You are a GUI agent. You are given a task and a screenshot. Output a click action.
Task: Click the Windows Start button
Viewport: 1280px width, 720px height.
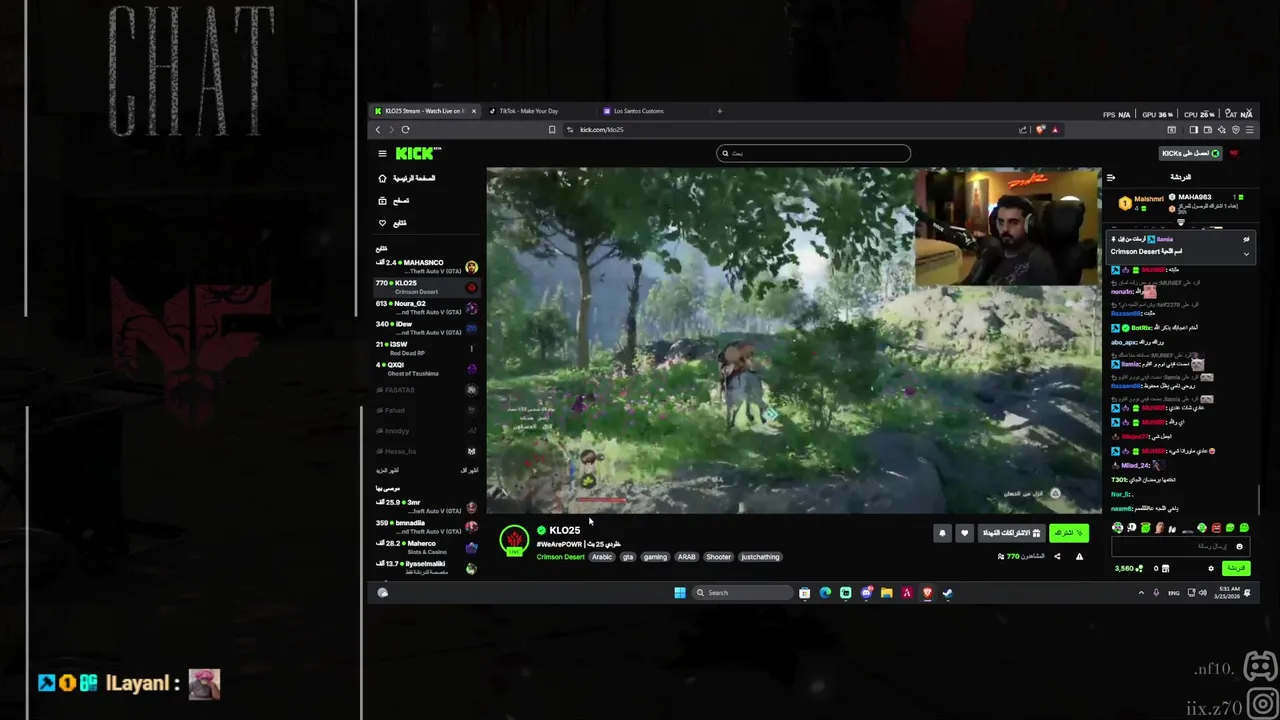point(680,592)
